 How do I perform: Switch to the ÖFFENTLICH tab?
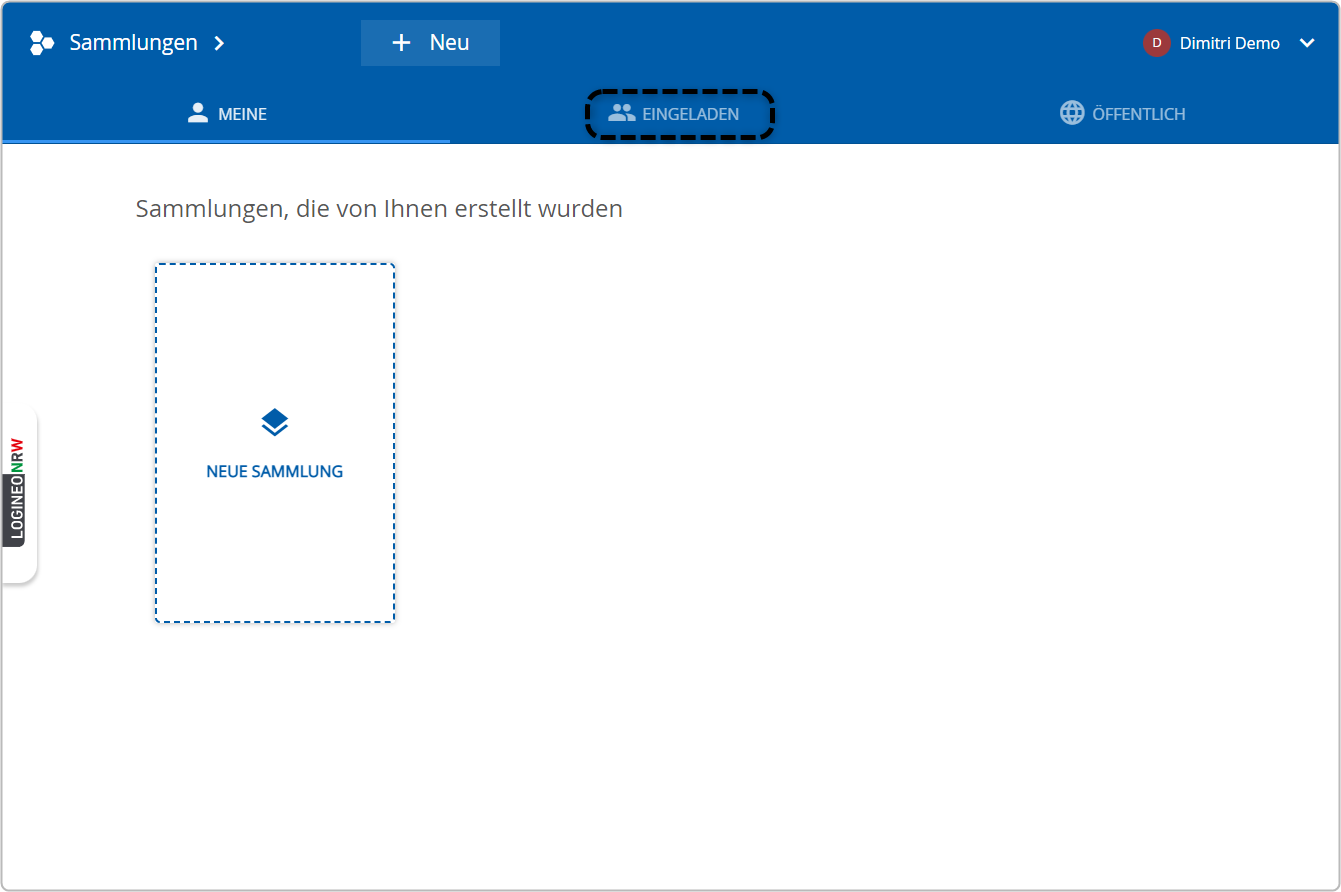[x=1122, y=113]
